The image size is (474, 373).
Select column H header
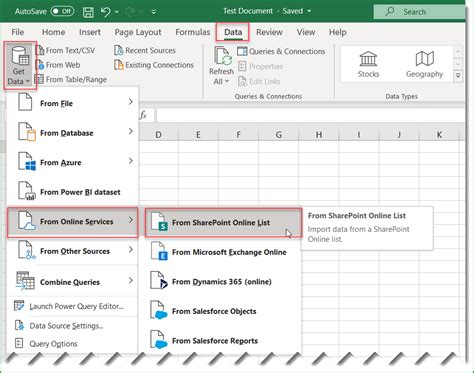pos(319,135)
